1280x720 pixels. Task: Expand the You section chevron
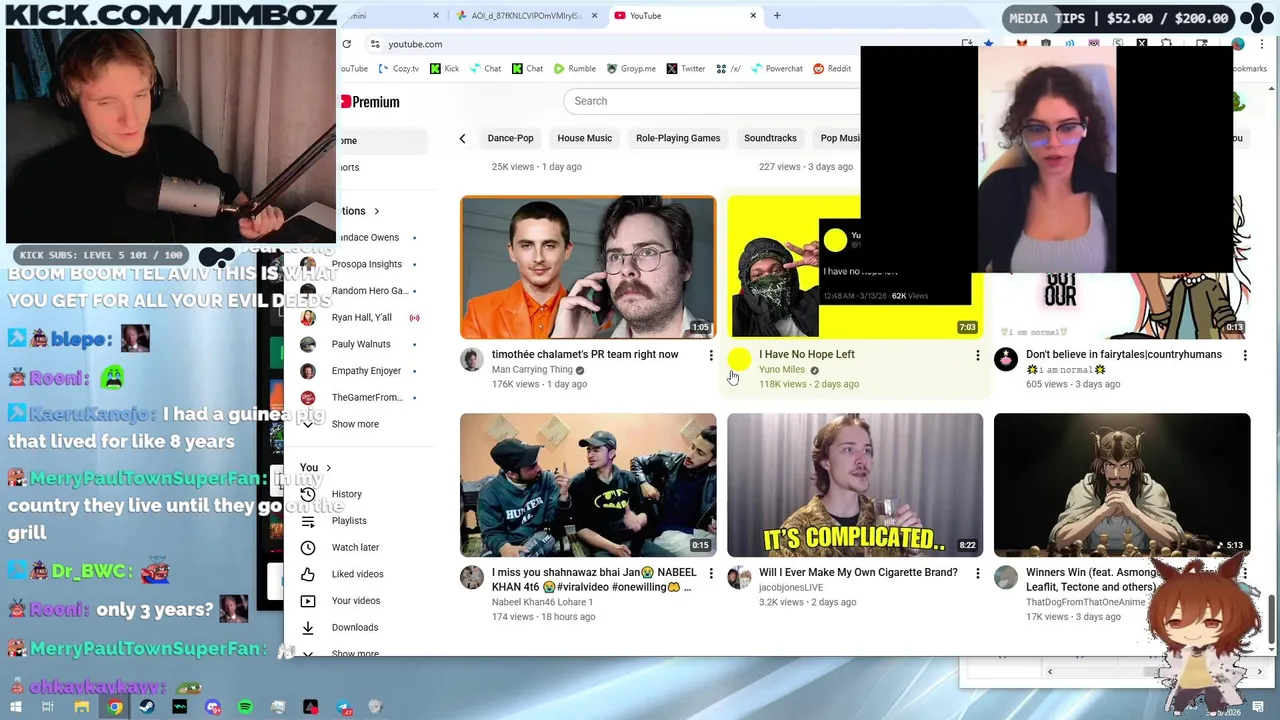click(328, 468)
